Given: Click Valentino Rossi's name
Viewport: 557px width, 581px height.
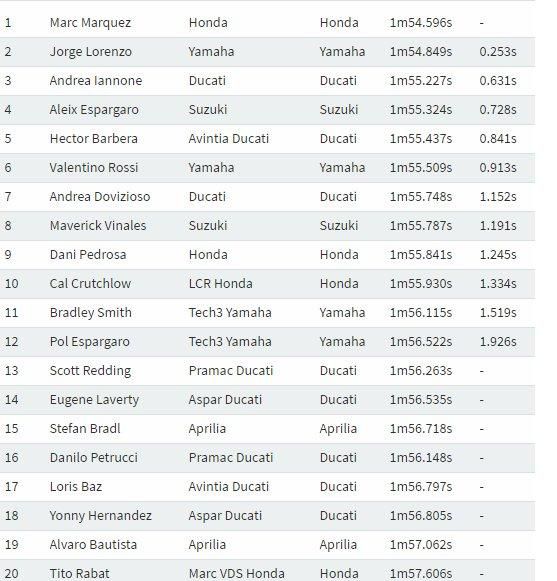Looking at the screenshot, I should 94,167.
